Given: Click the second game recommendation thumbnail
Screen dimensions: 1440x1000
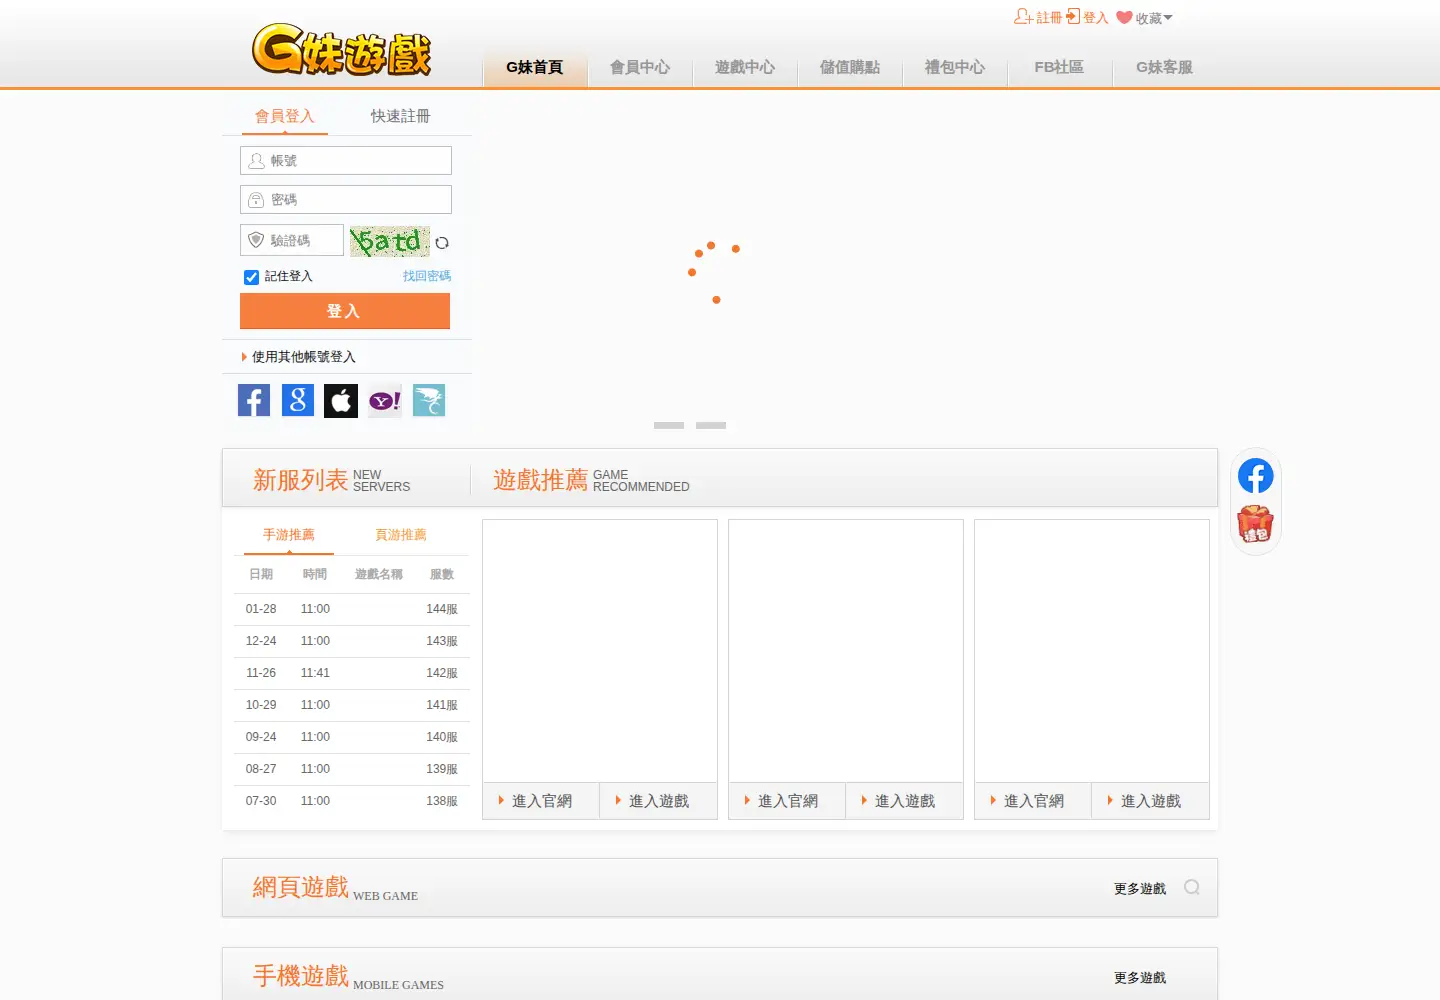Looking at the screenshot, I should click(x=846, y=651).
